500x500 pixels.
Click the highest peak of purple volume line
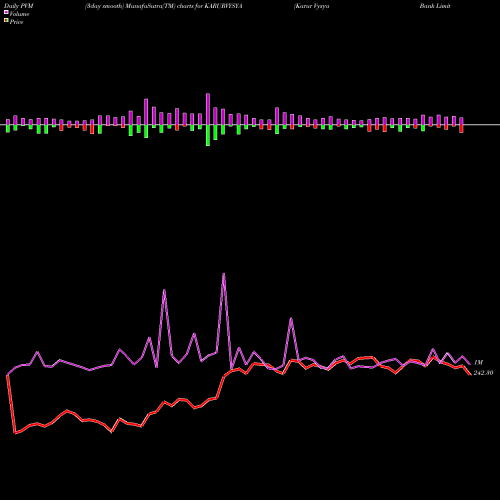click(x=223, y=274)
